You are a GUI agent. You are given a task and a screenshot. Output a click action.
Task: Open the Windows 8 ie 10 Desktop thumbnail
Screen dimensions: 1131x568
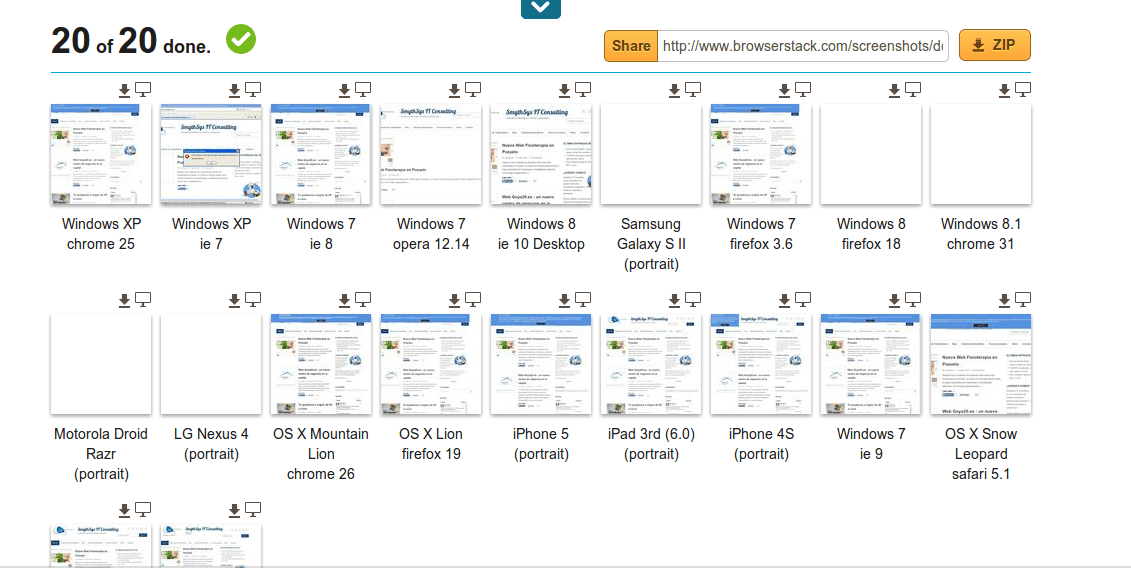click(x=541, y=154)
